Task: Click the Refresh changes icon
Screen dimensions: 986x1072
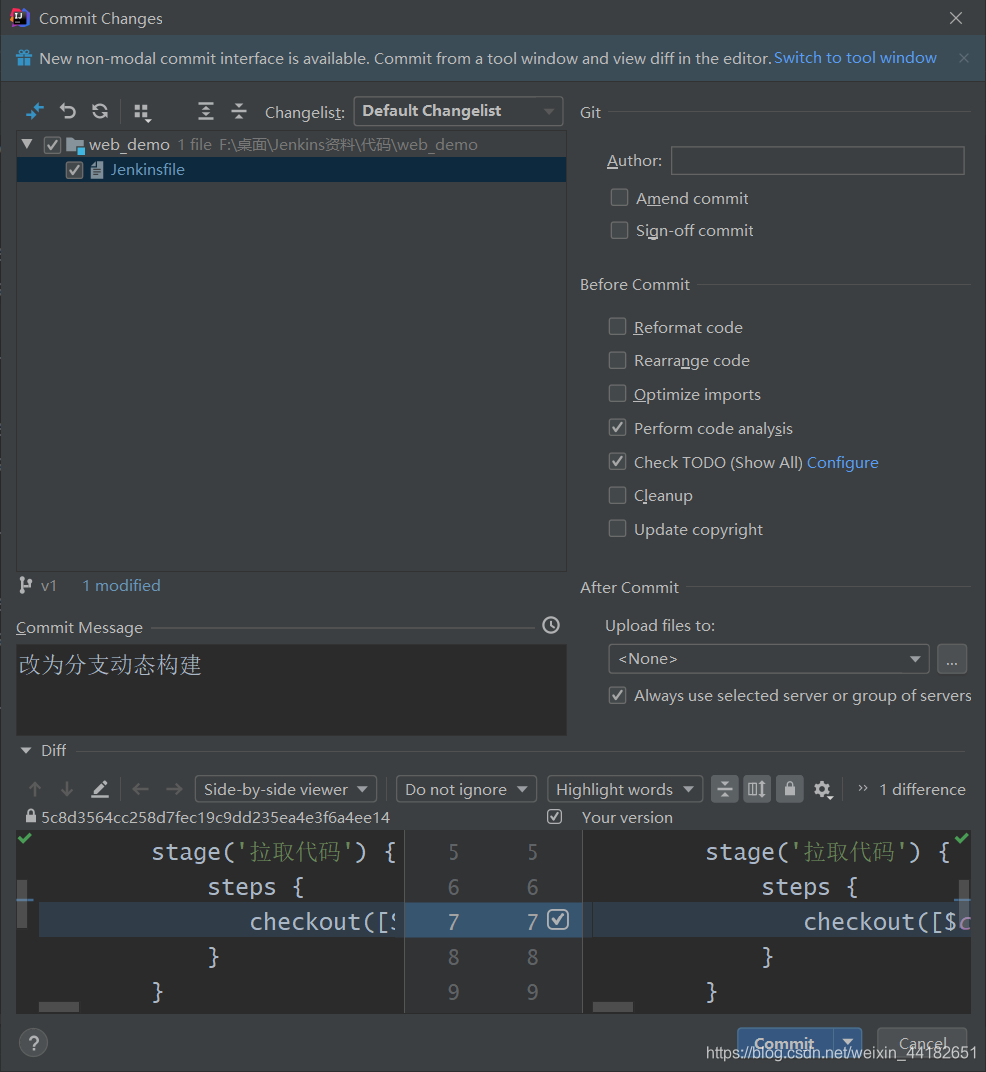Action: tap(100, 111)
